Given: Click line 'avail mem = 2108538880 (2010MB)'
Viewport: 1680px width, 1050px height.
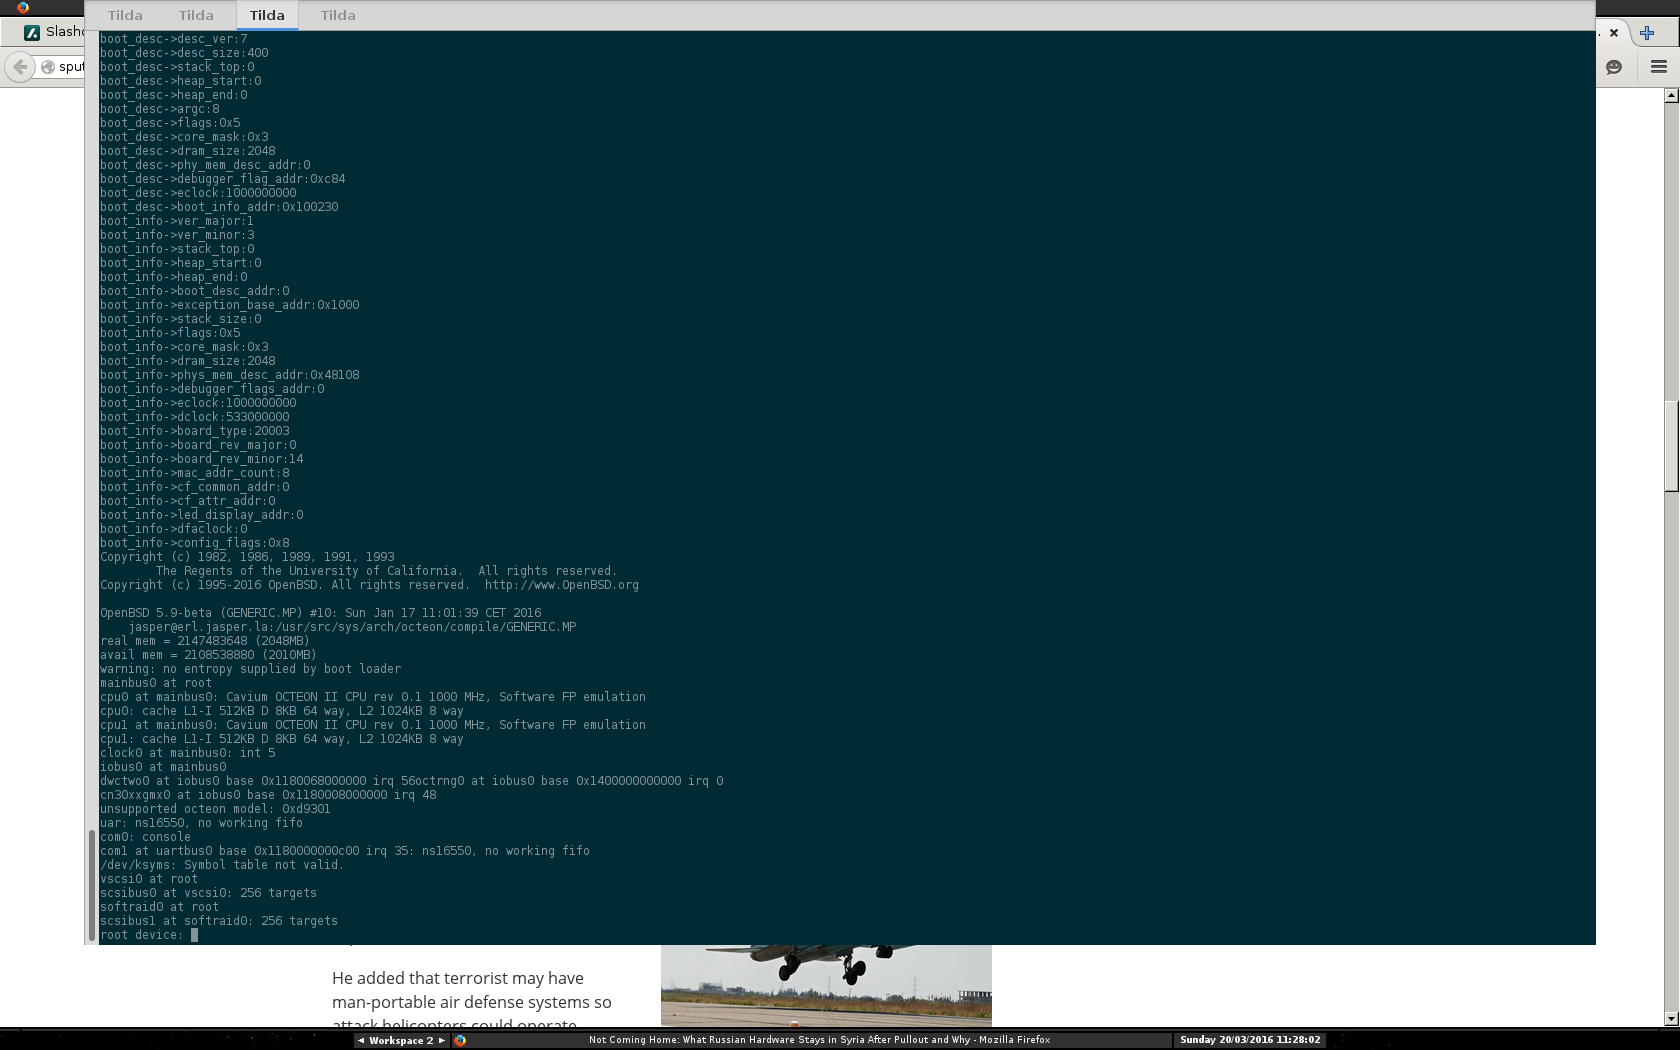Looking at the screenshot, I should [x=208, y=655].
